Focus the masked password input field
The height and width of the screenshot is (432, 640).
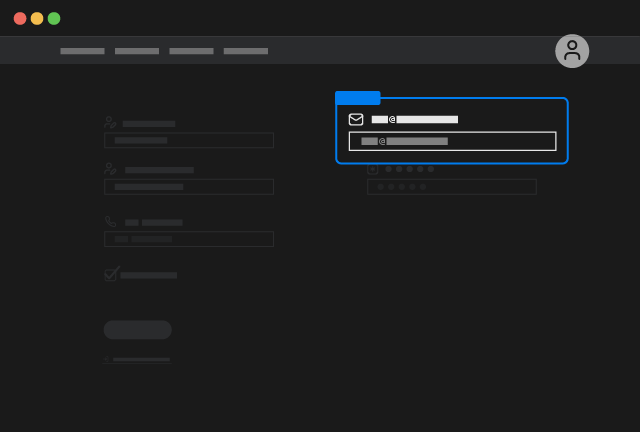coord(452,187)
